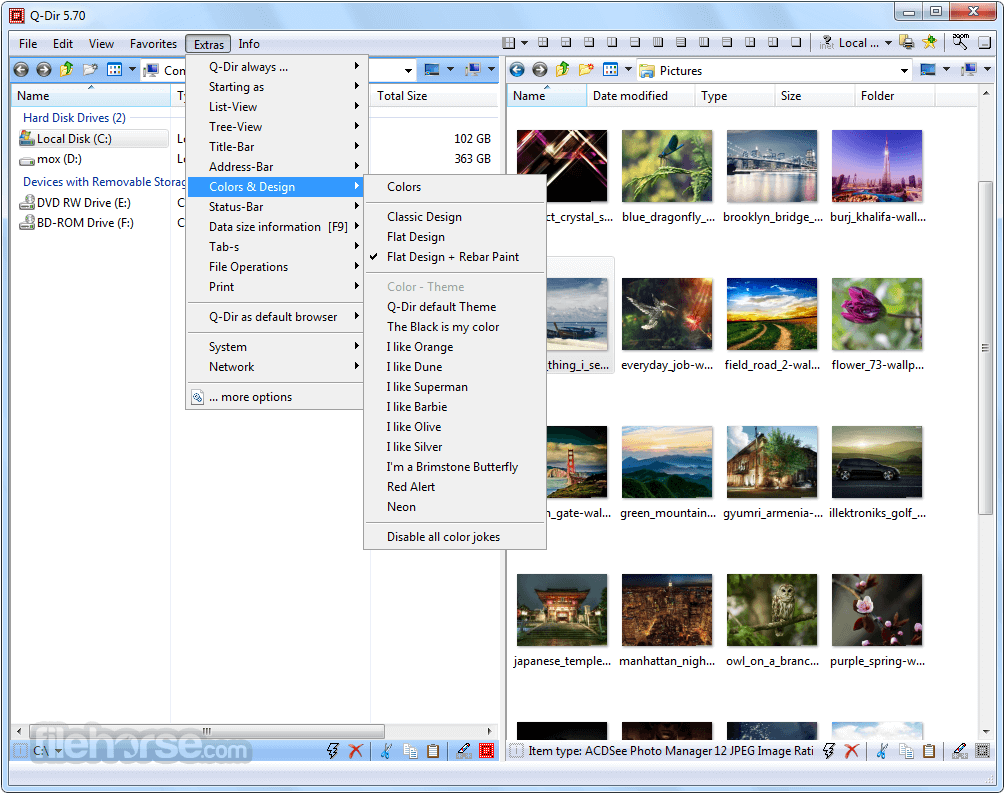Screen dimensions: 1005x794
Task: Open the Colors entry in submenu
Action: click(x=454, y=186)
